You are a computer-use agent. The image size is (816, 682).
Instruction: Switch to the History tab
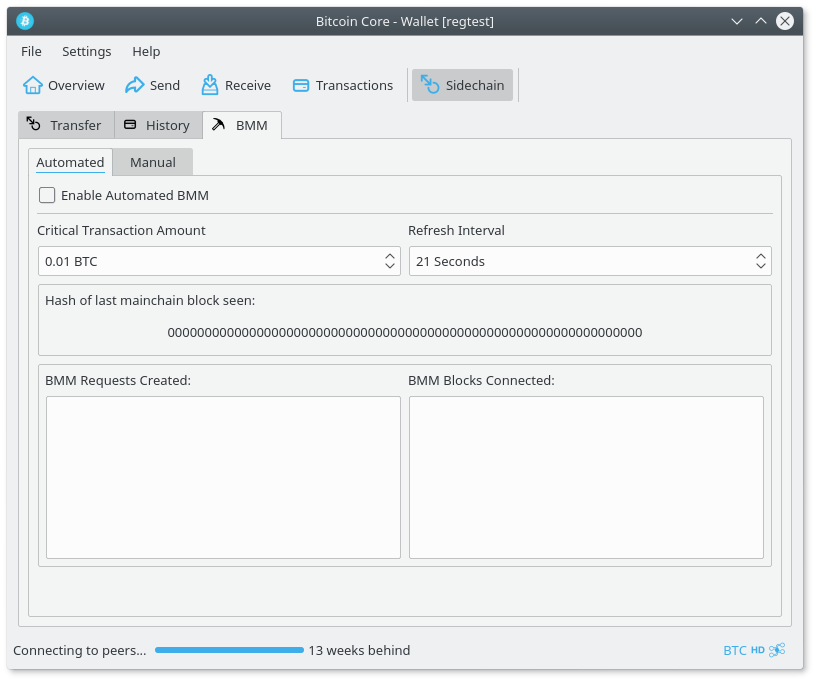click(158, 125)
